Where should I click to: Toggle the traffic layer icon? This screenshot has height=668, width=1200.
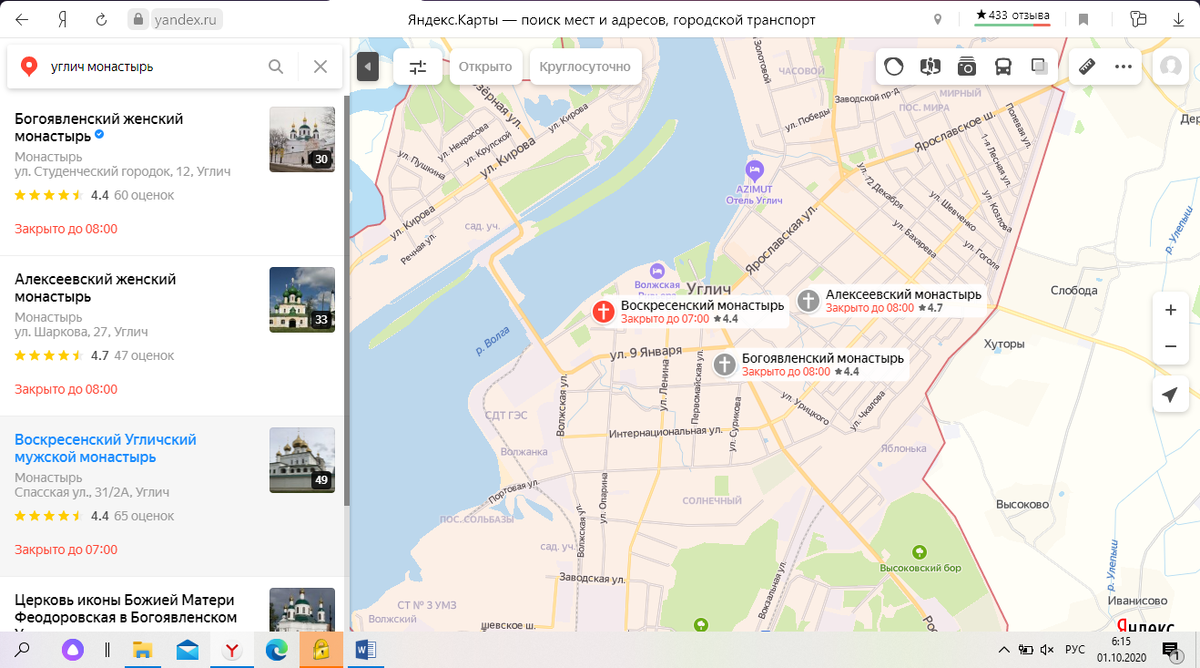[x=894, y=67]
